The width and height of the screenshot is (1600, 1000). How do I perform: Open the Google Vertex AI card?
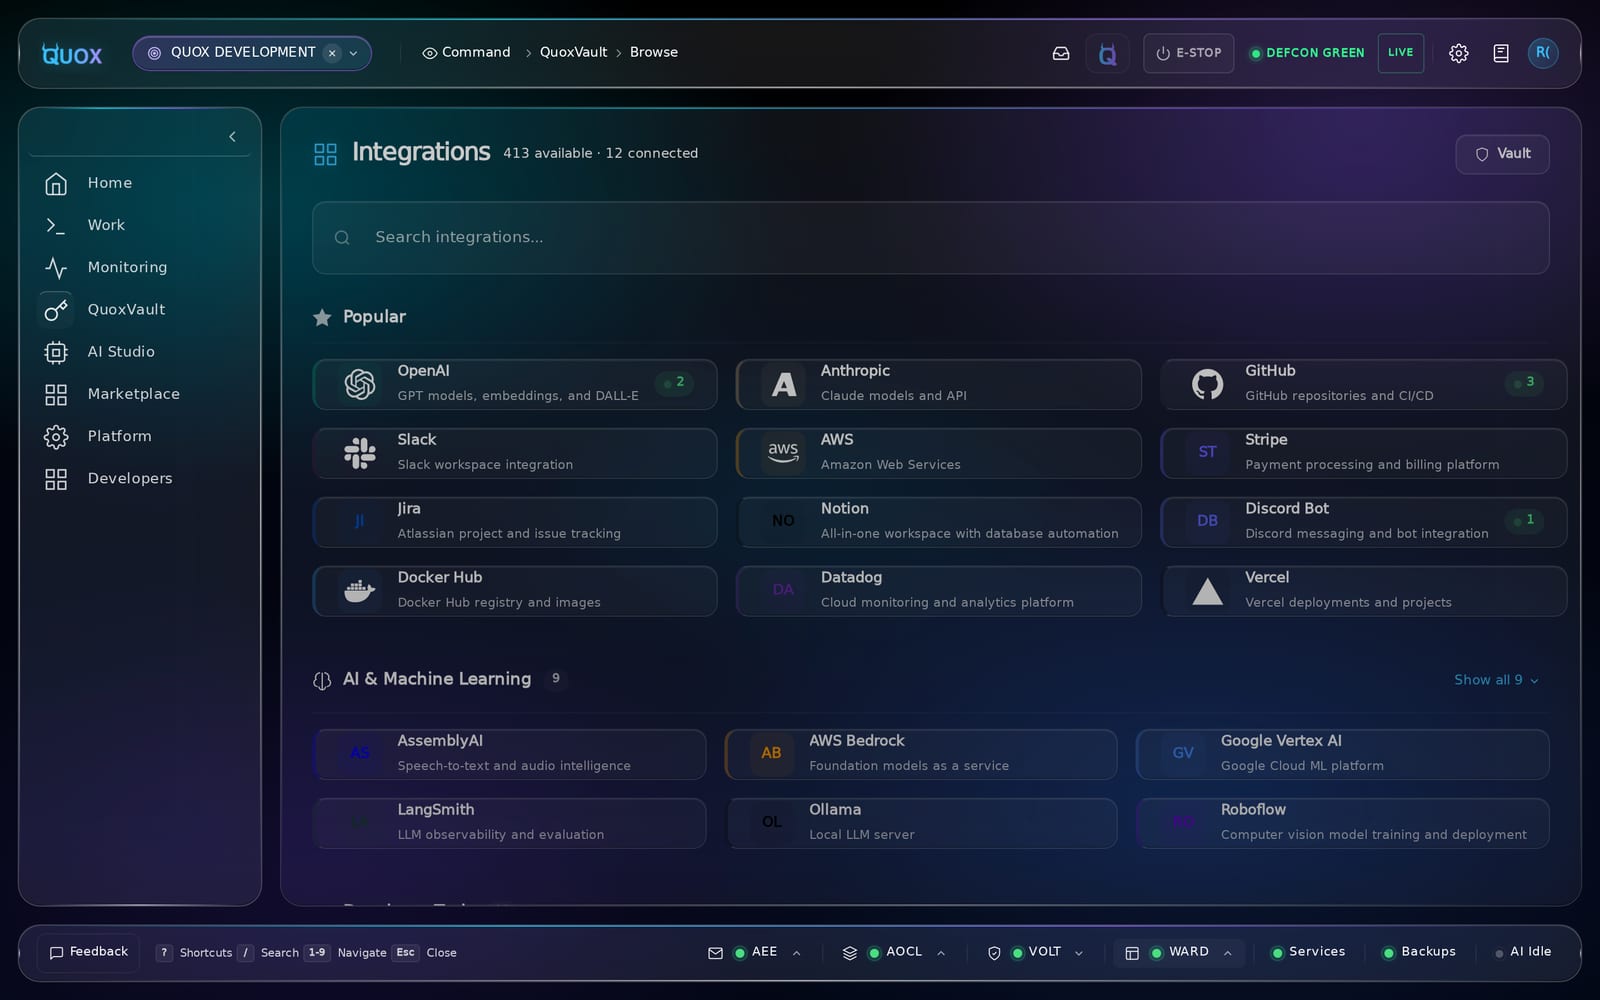[1342, 754]
